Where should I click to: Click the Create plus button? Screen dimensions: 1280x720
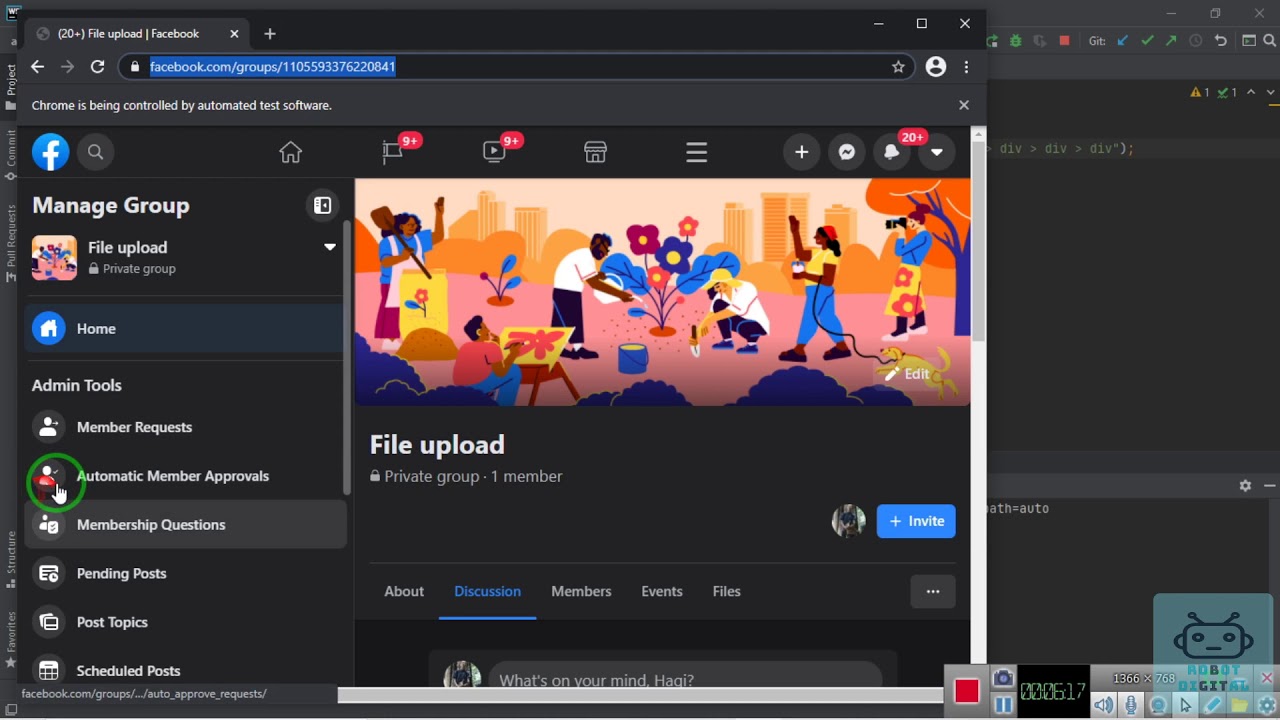pos(801,152)
